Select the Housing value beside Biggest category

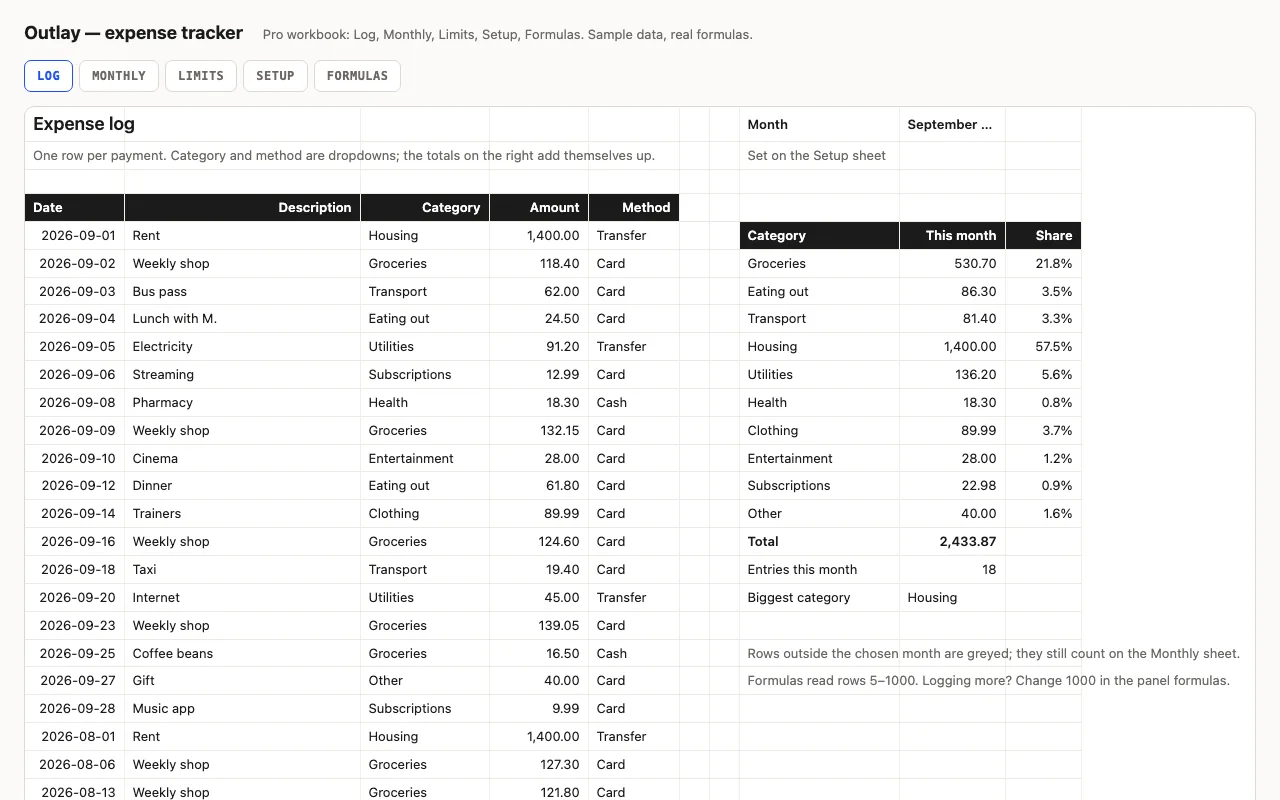(x=953, y=598)
